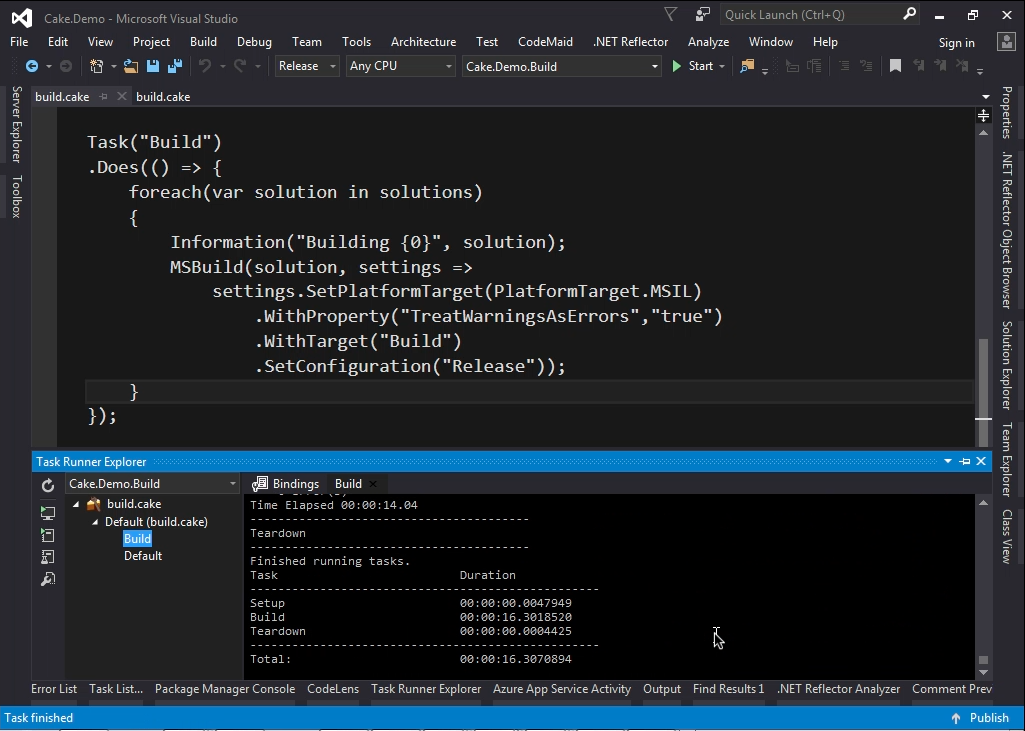Click the send feedback icon
Image resolution: width=1025 pixels, height=731 pixels.
(x=703, y=14)
